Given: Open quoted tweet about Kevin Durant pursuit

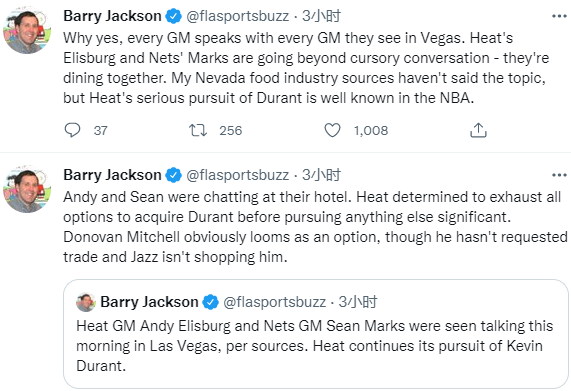Looking at the screenshot, I should (316, 334).
